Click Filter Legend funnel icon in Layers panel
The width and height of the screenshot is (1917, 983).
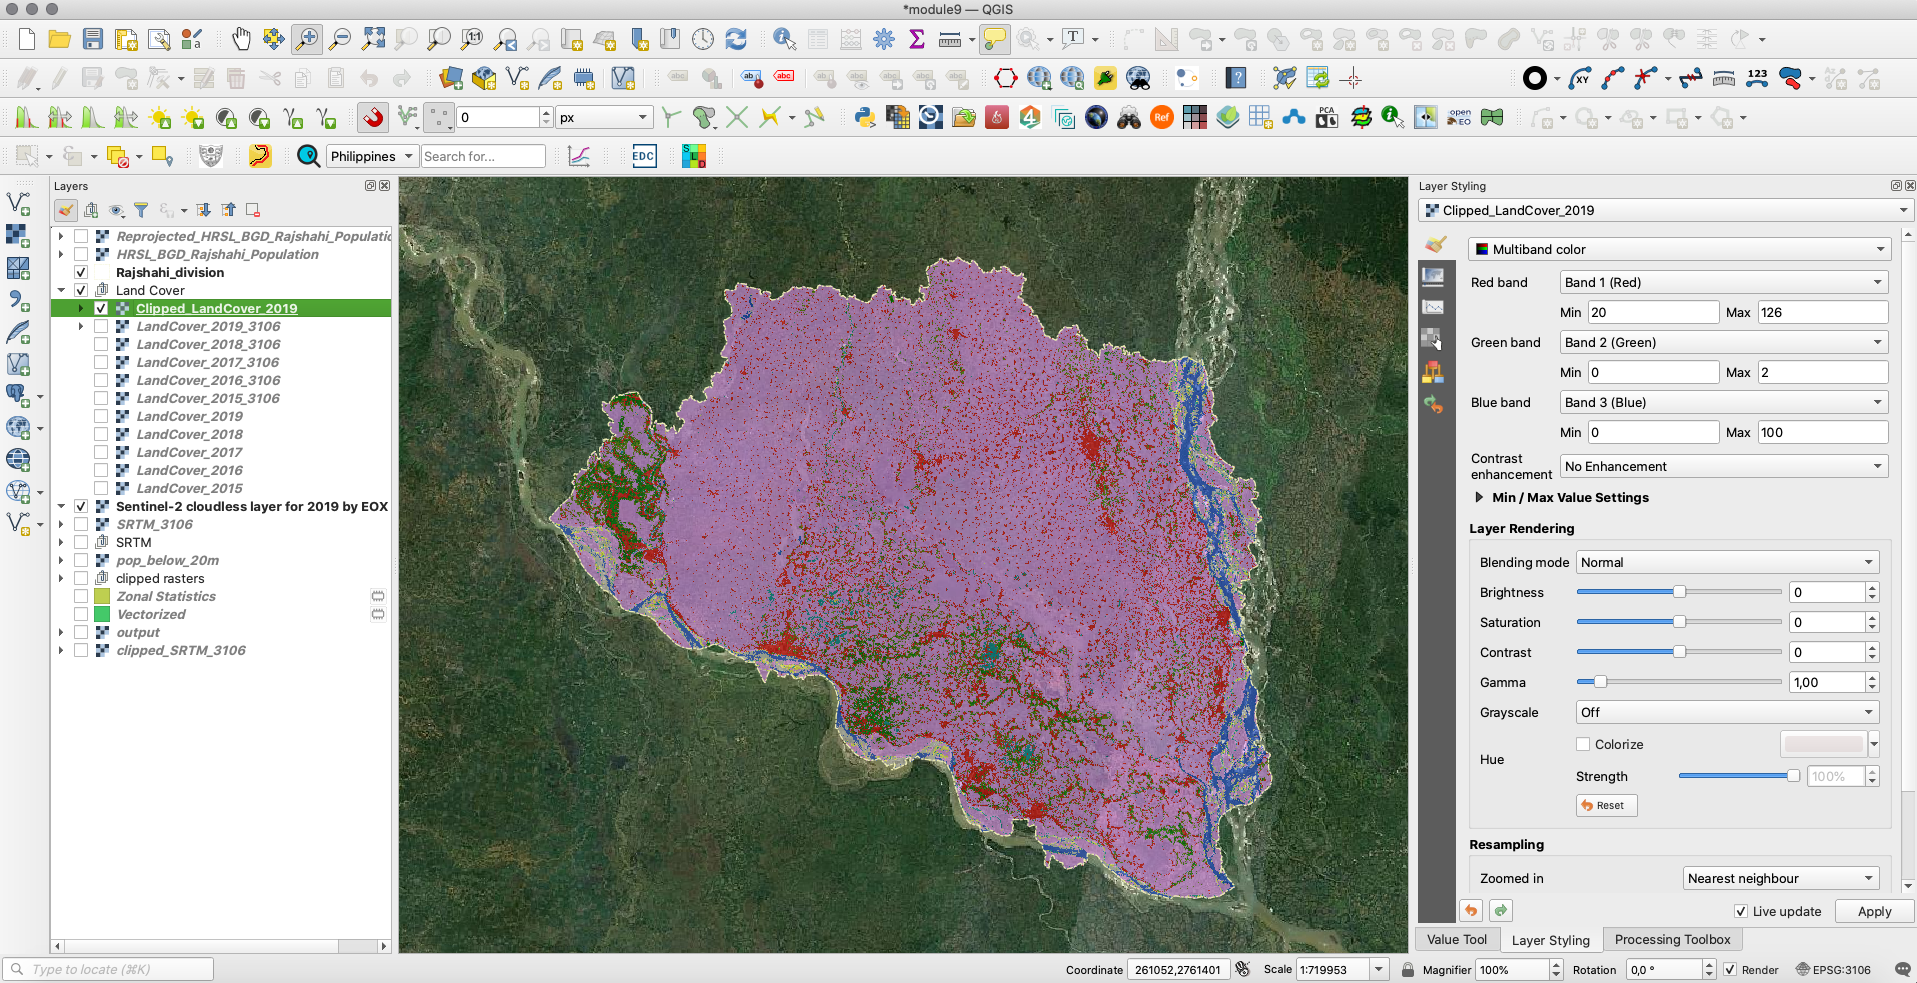point(141,210)
